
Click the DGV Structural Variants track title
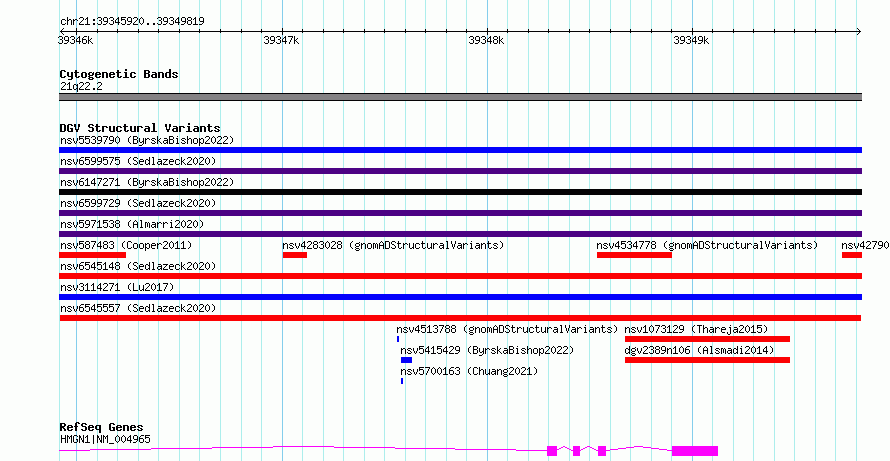point(140,128)
